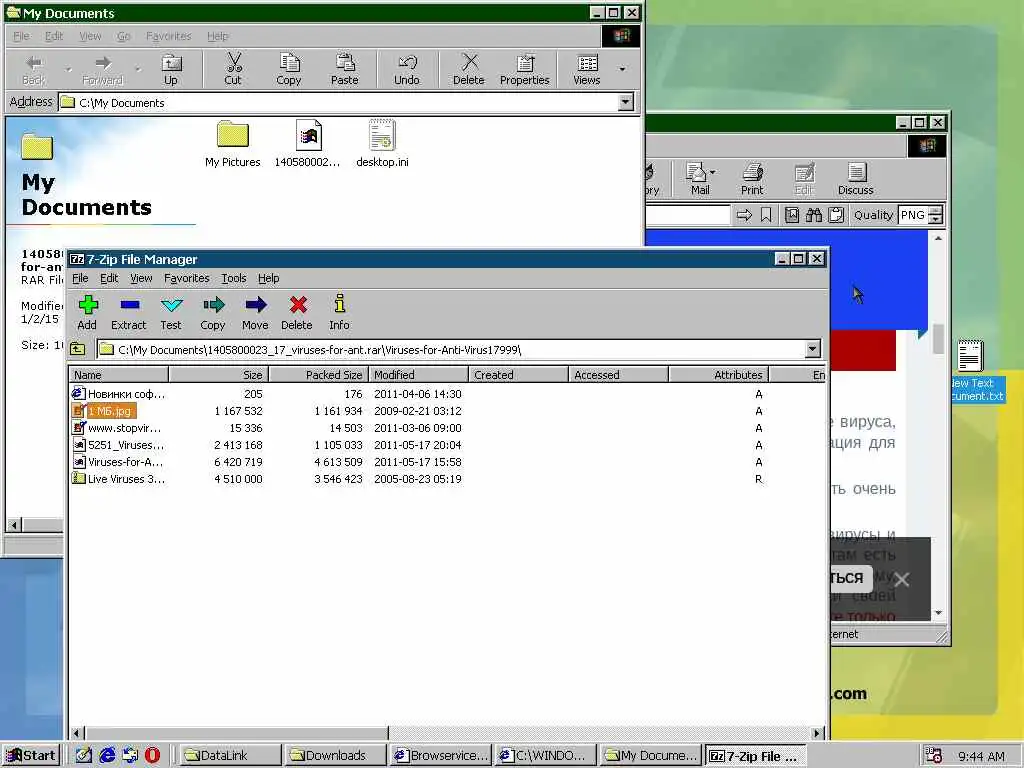Click Copy in My Documents toolbar
Image resolution: width=1024 pixels, height=768 pixels.
tap(289, 69)
